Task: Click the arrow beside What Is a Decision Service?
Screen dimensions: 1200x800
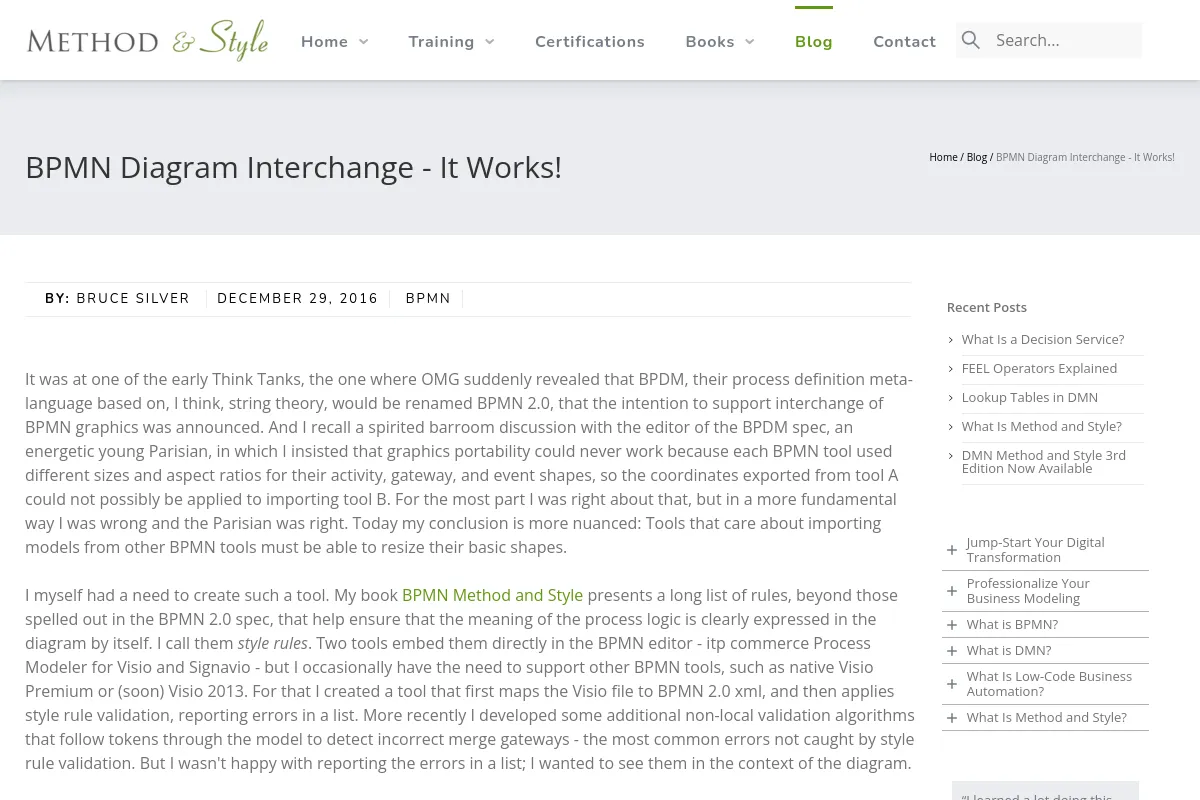Action: pos(951,340)
